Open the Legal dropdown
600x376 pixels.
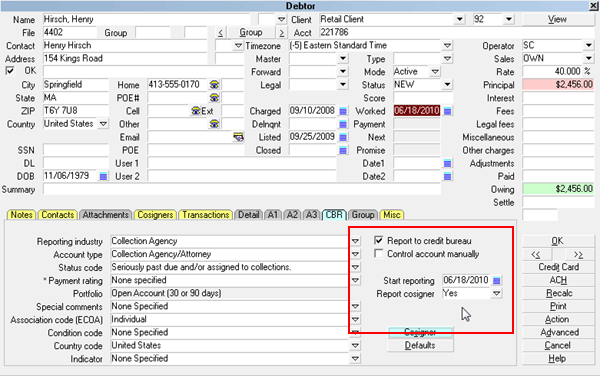click(343, 85)
